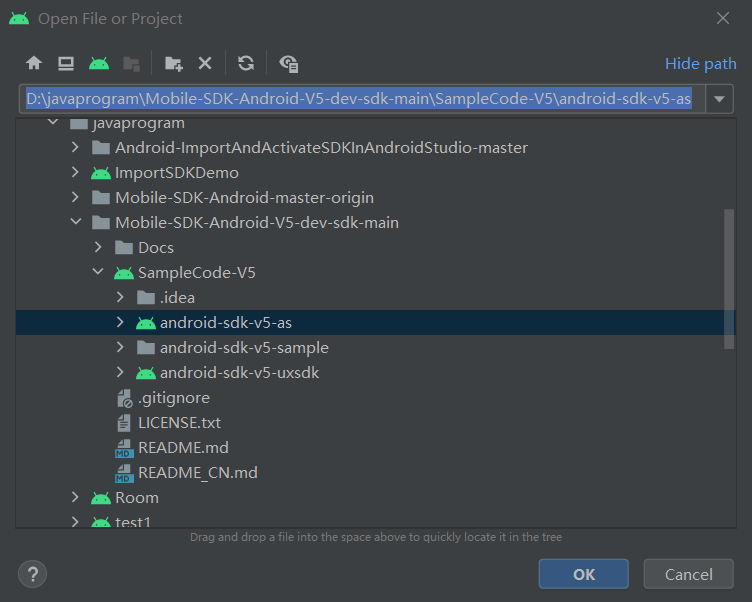Jump to project directory Android icon
This screenshot has height=602, width=752.
(99, 63)
